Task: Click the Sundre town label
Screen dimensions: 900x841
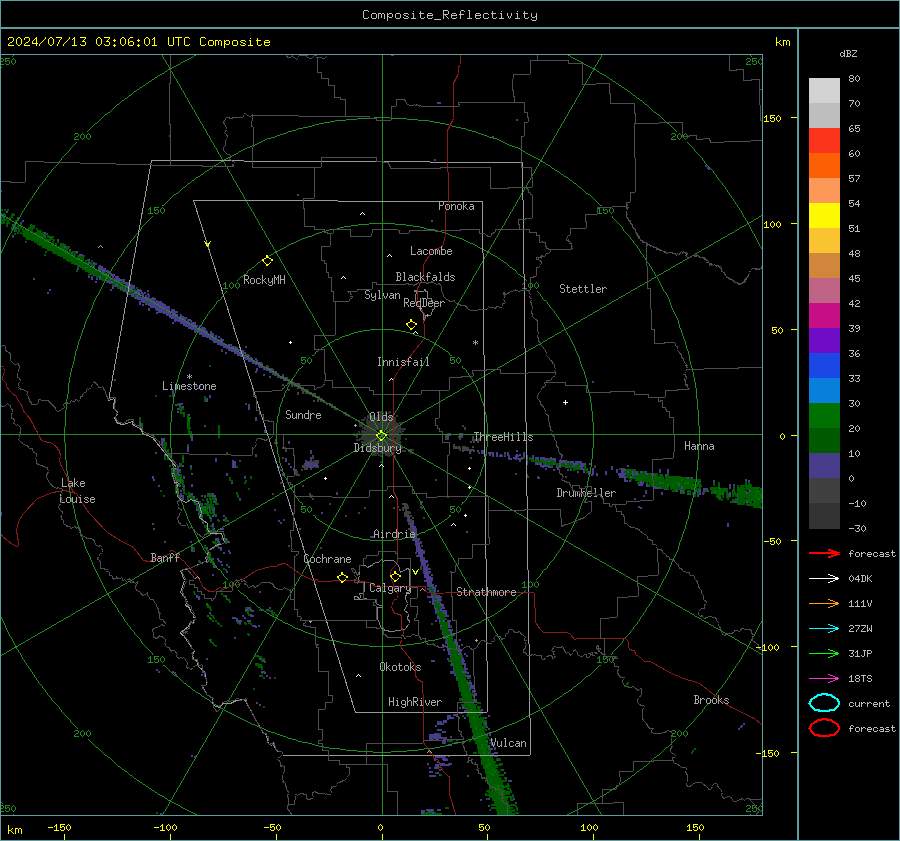Action: coord(303,414)
